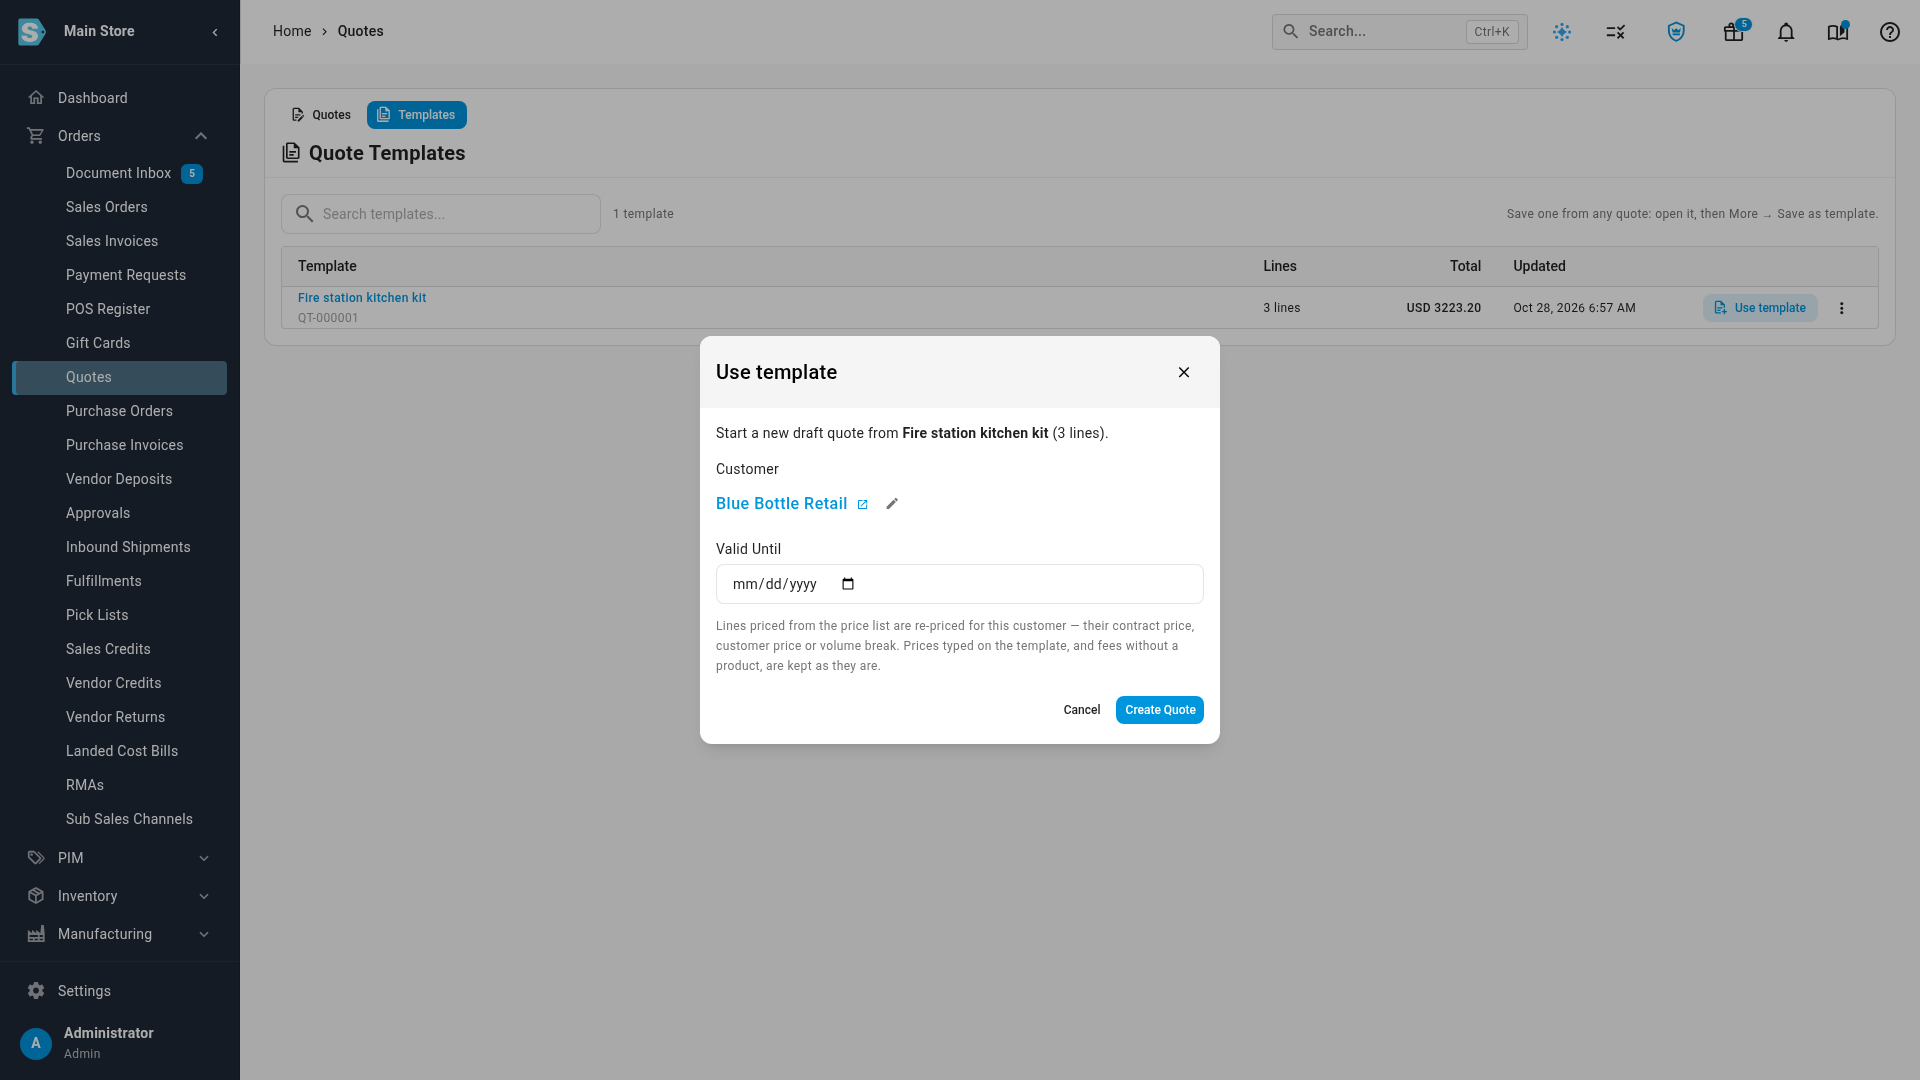Focus the Valid Until date field
This screenshot has width=1920, height=1080.
(x=960, y=584)
